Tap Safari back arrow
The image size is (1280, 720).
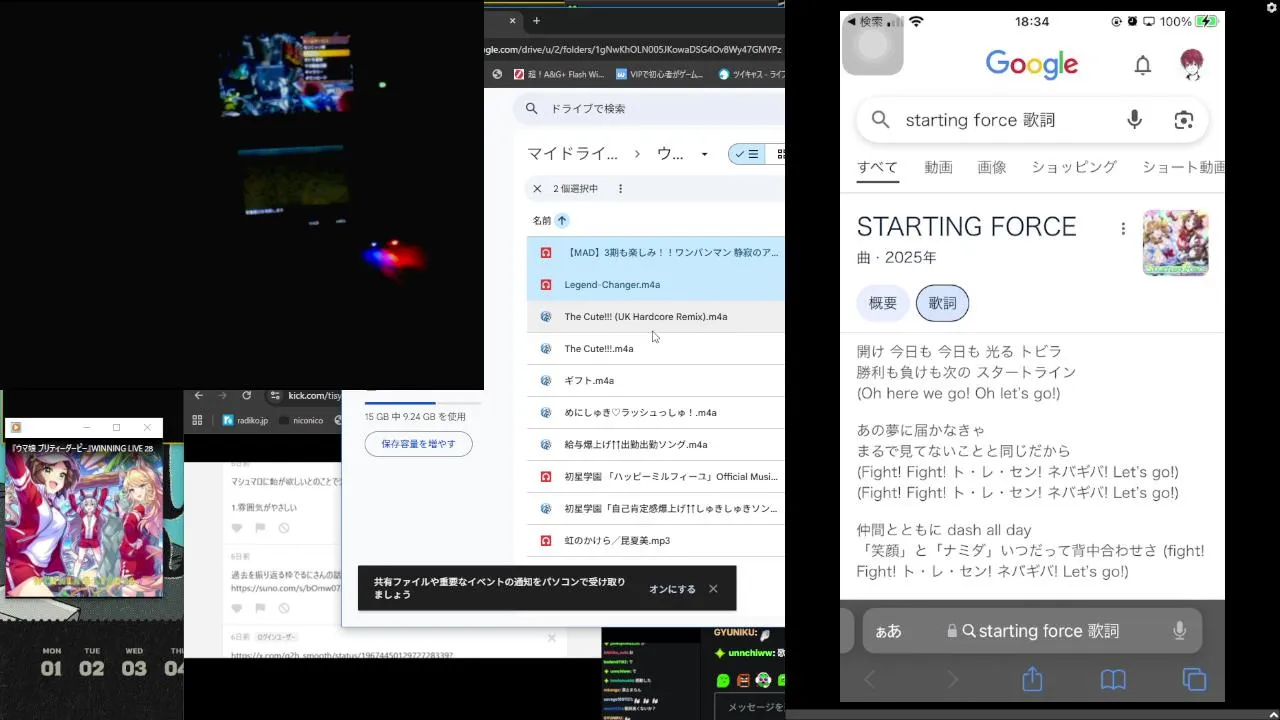click(869, 680)
